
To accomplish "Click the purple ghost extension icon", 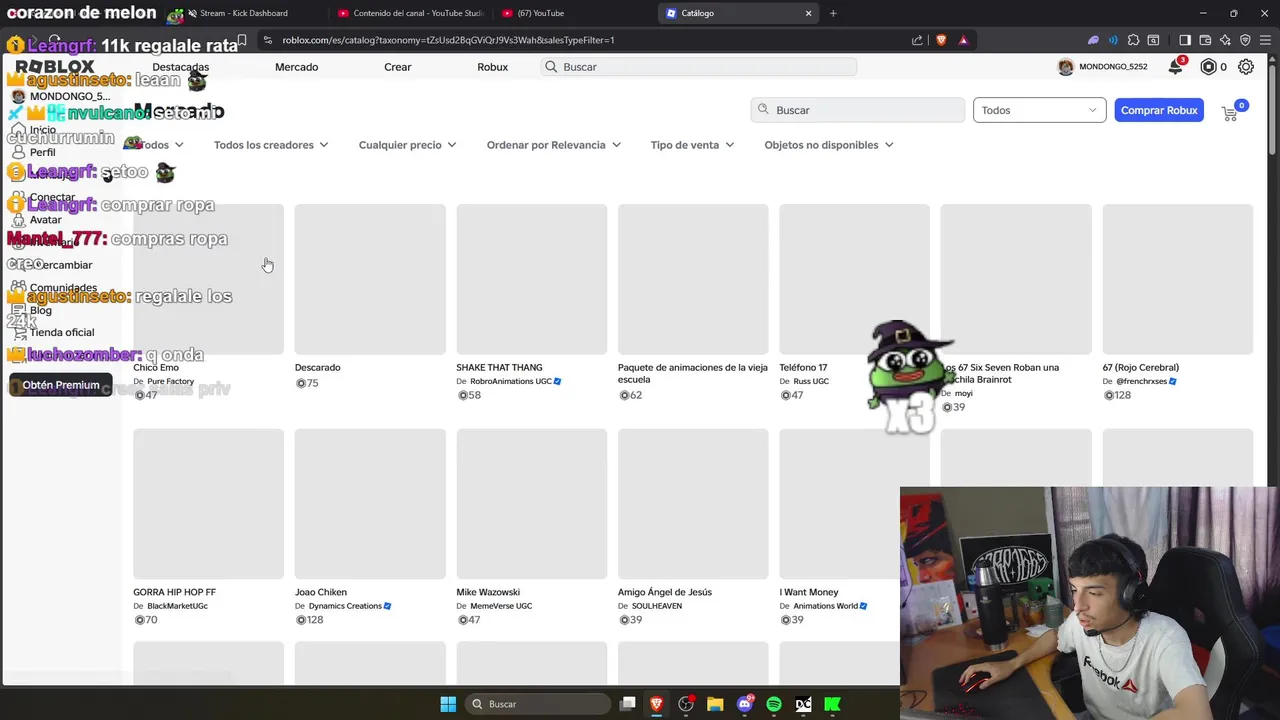I will click(x=1093, y=40).
